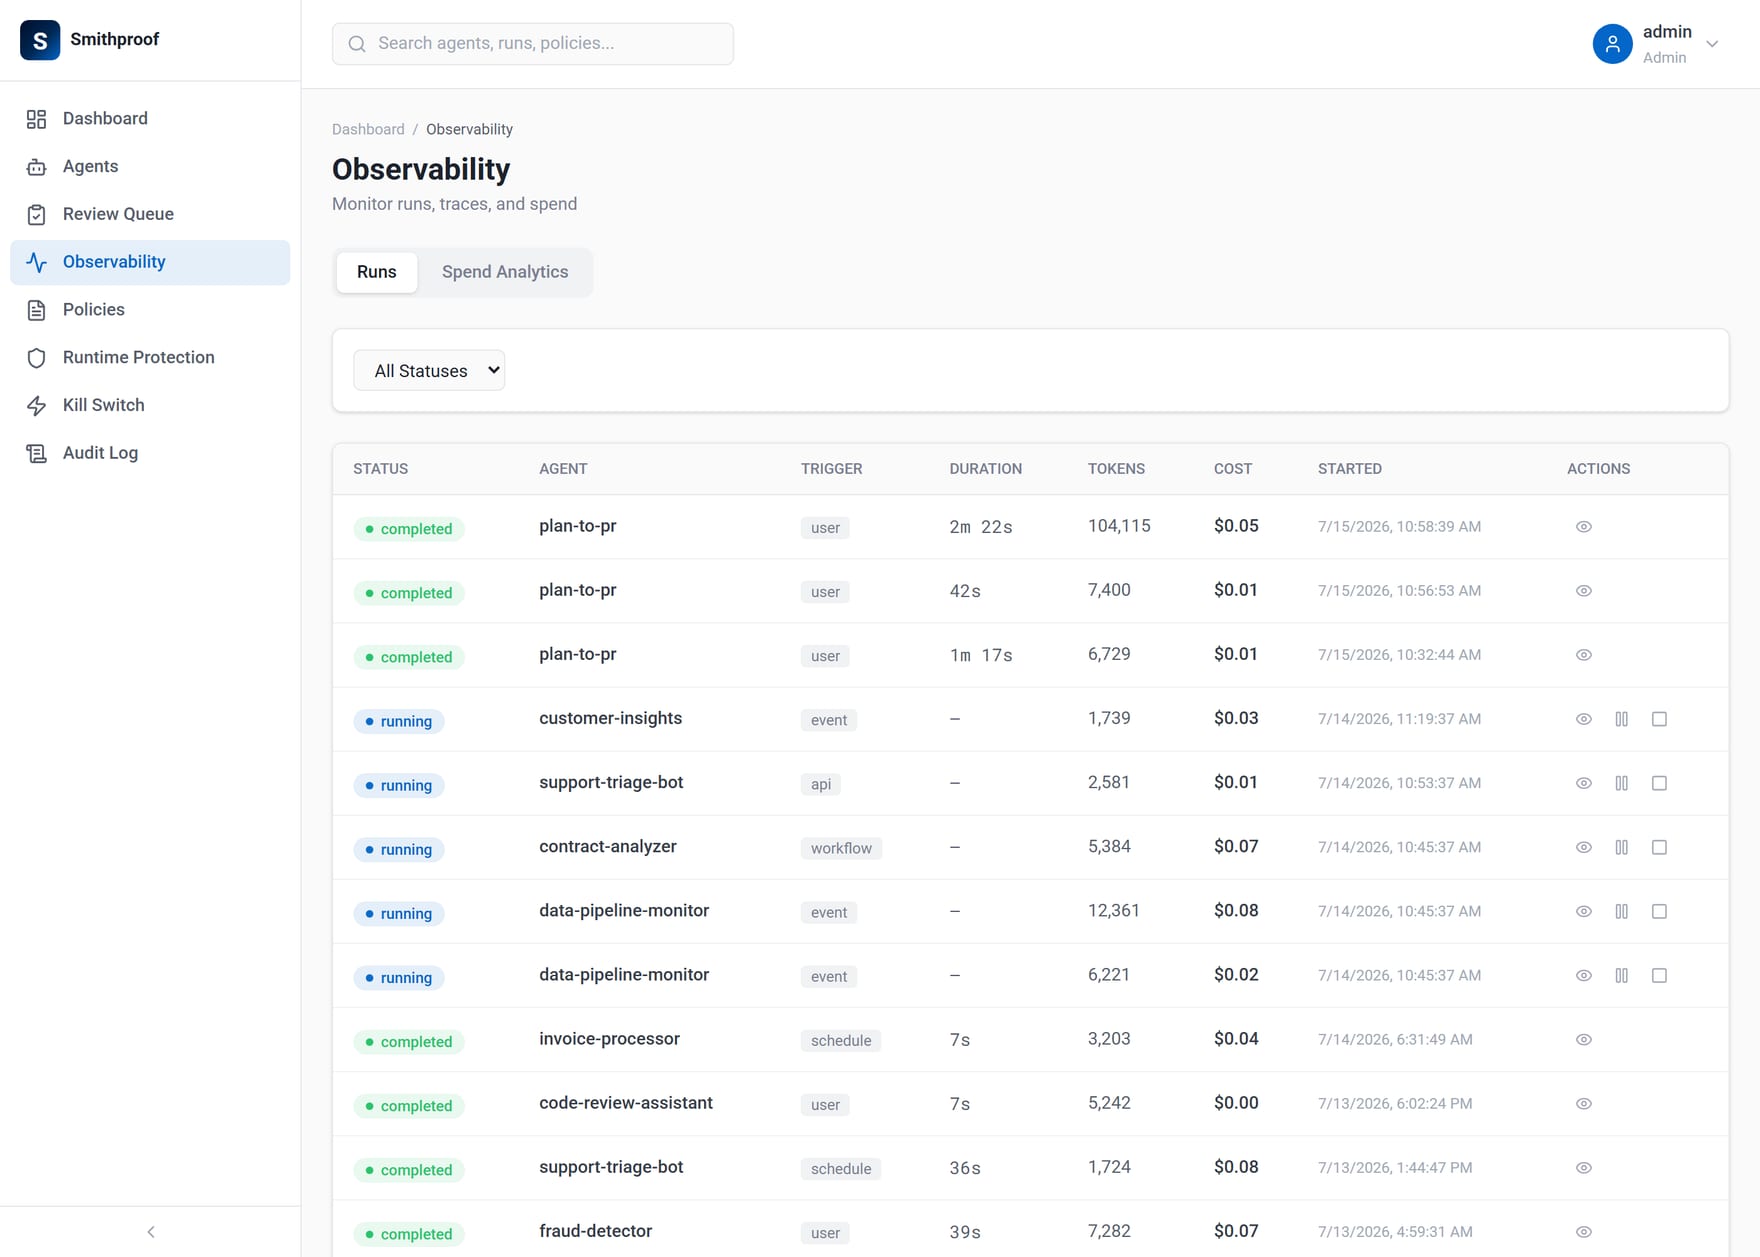View the code-review-assistant run details
The image size is (1760, 1257).
(x=1584, y=1104)
